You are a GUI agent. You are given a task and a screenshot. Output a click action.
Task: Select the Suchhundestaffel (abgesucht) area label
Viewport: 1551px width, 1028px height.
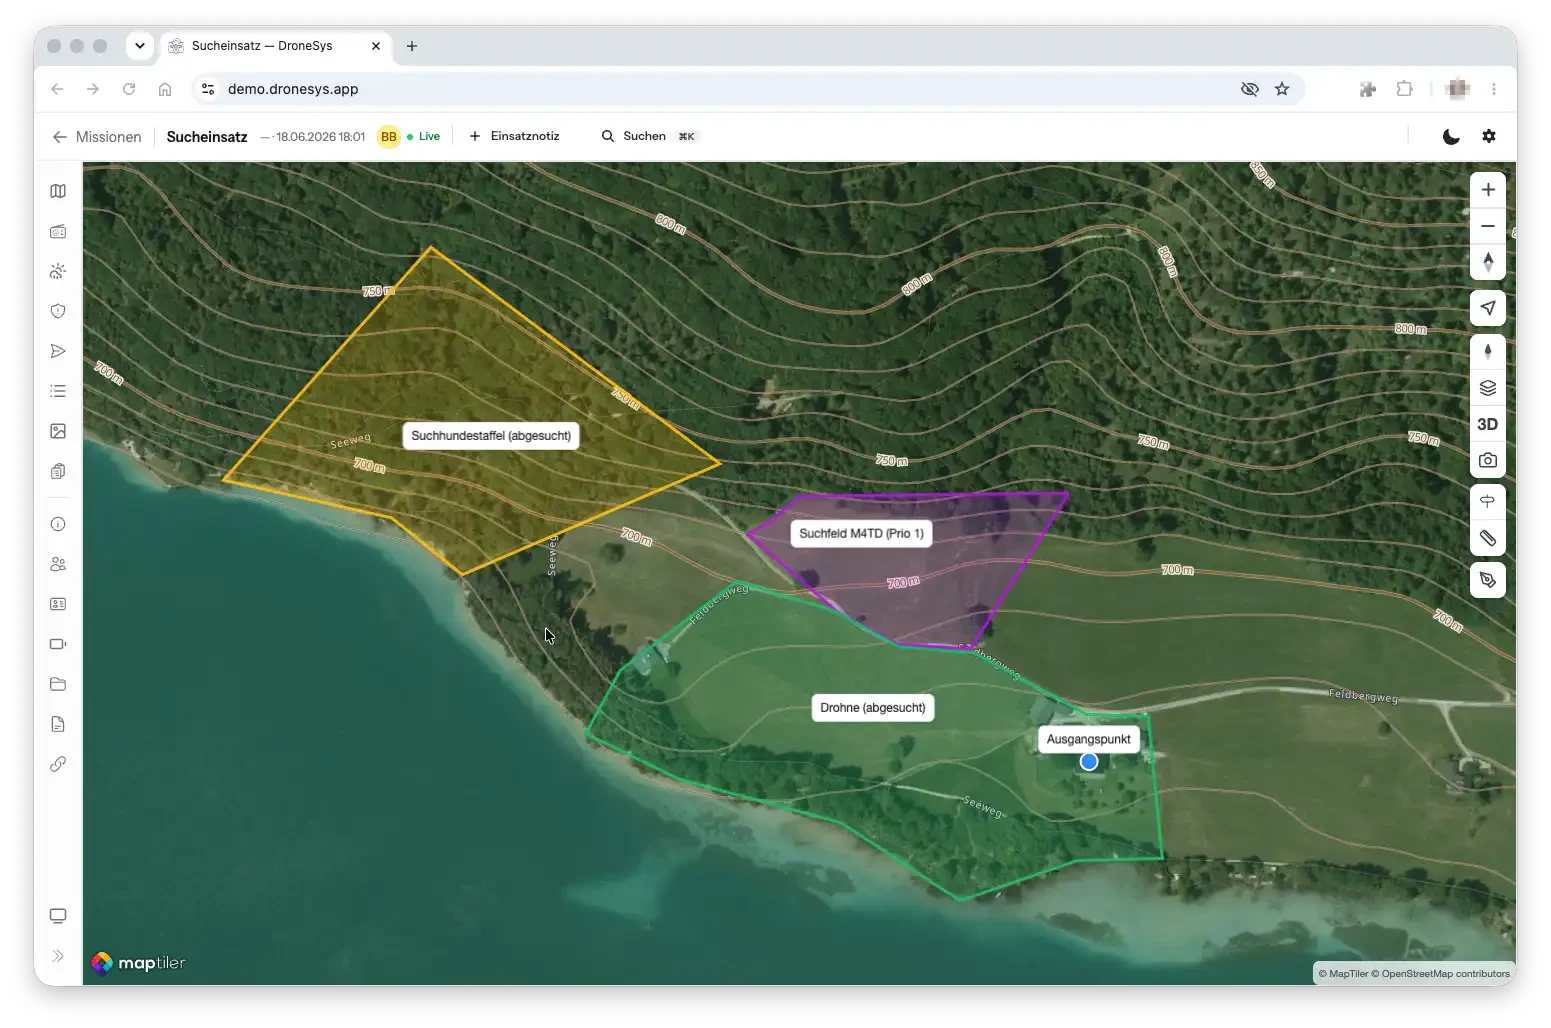[491, 436]
